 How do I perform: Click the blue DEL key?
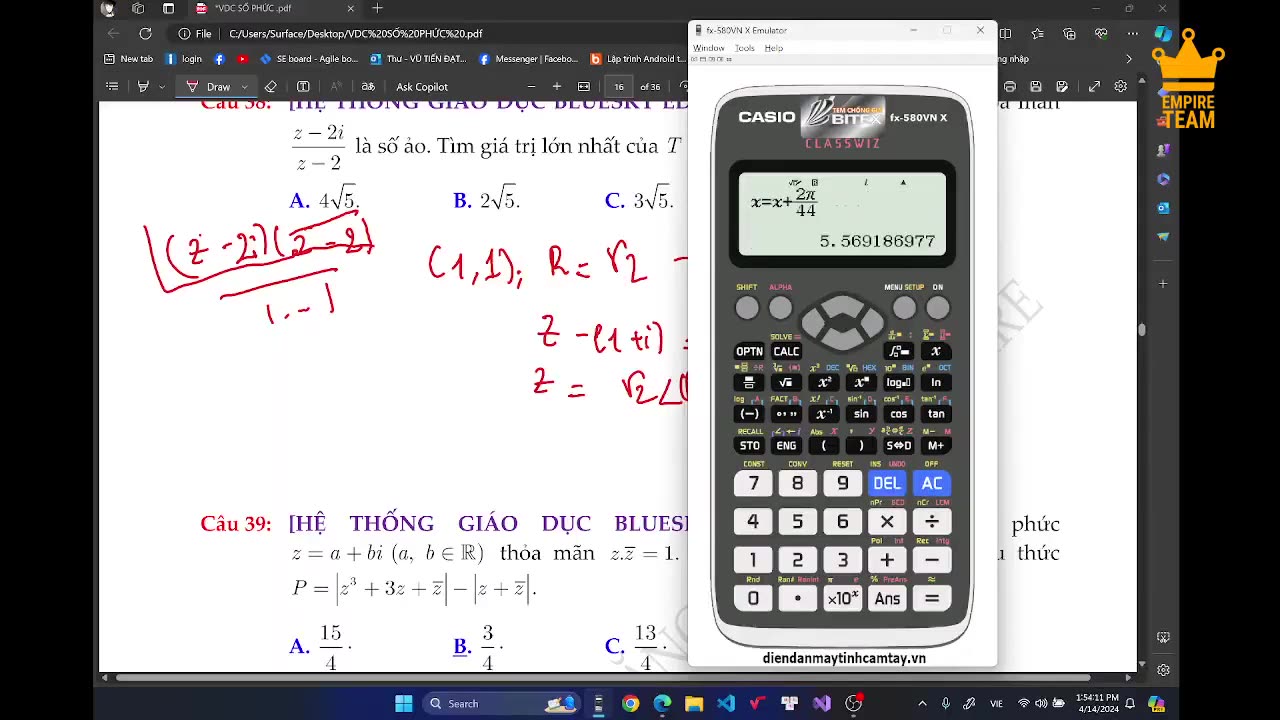click(887, 483)
